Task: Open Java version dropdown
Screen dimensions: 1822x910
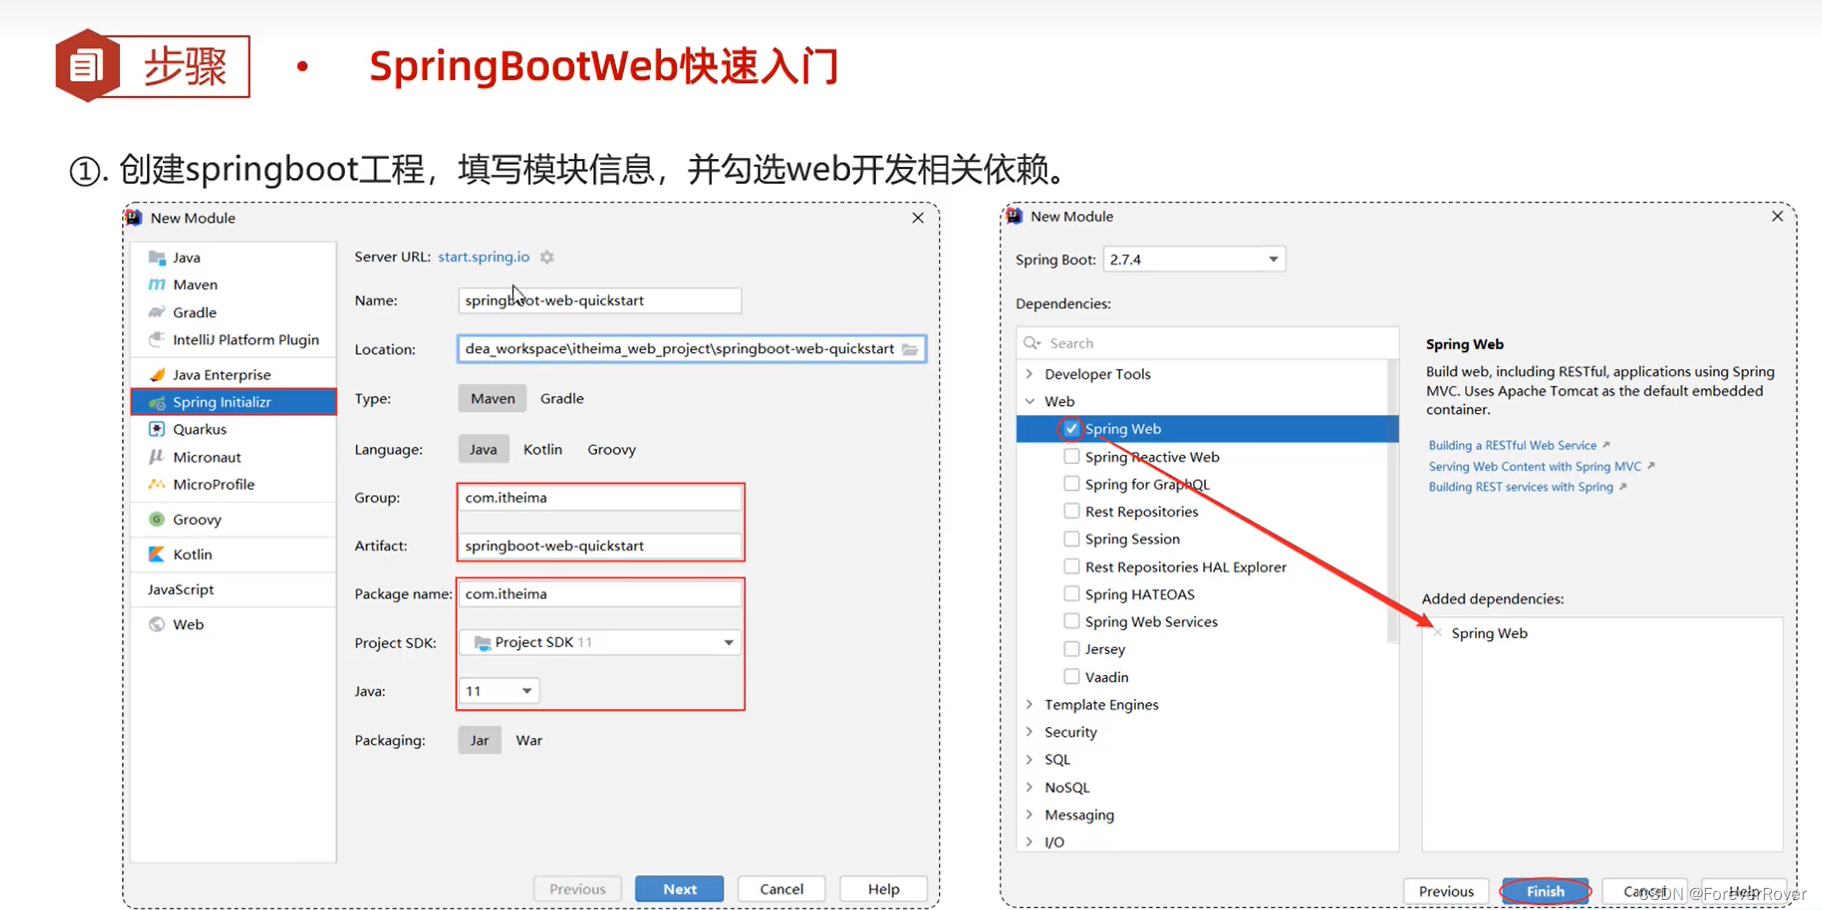Action: (499, 691)
